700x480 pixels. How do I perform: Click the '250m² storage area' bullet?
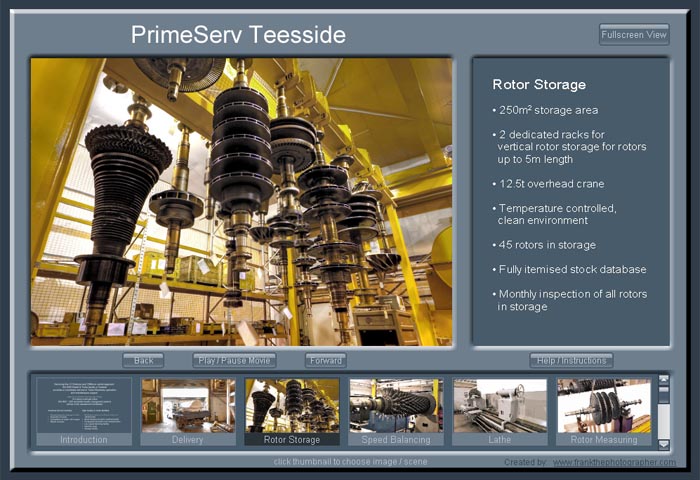pyautogui.click(x=545, y=110)
